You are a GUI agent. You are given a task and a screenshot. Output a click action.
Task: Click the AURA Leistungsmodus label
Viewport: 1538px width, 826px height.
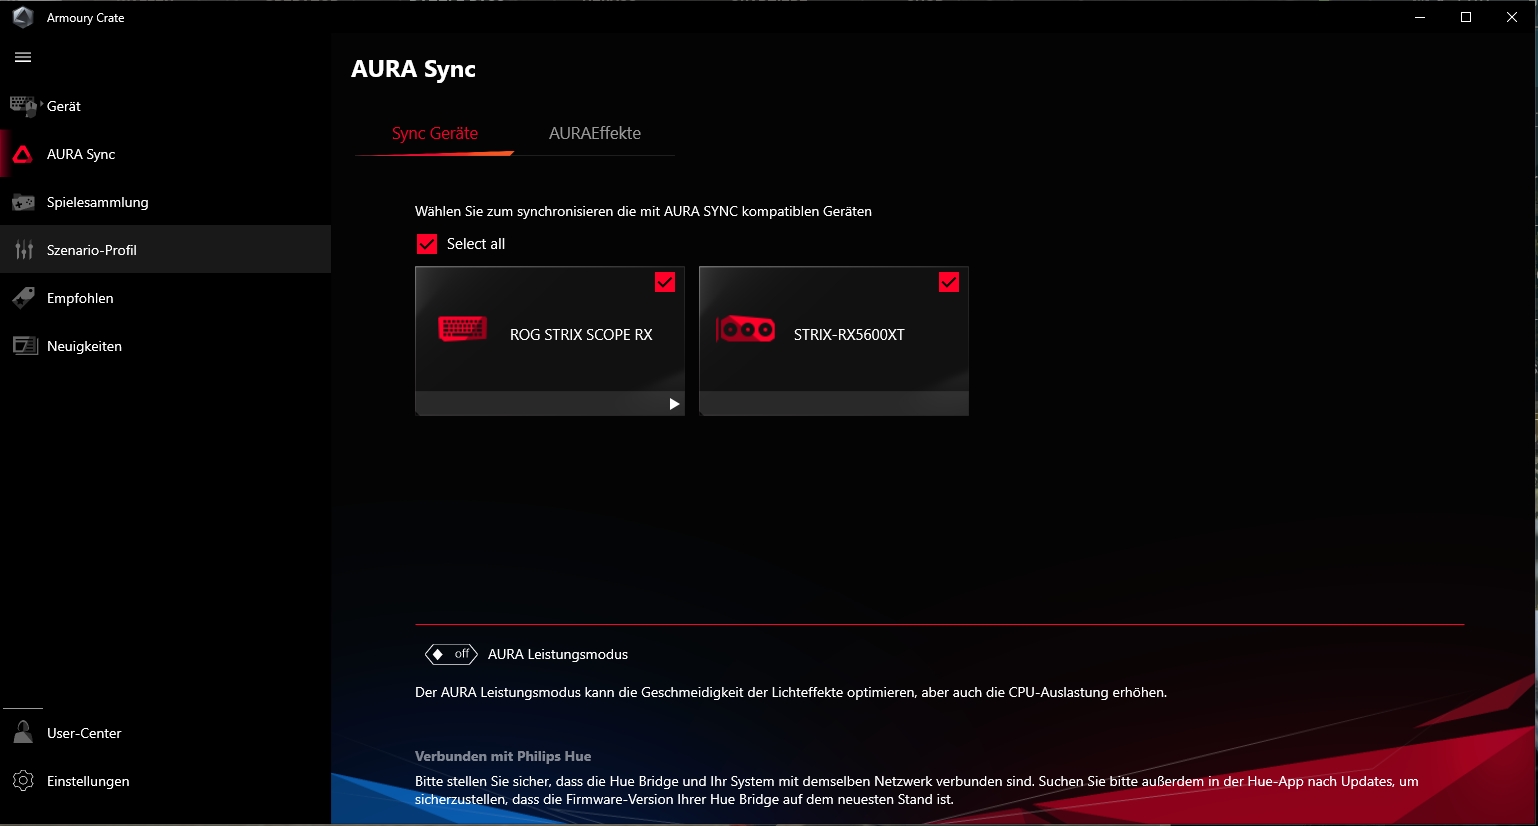[558, 654]
